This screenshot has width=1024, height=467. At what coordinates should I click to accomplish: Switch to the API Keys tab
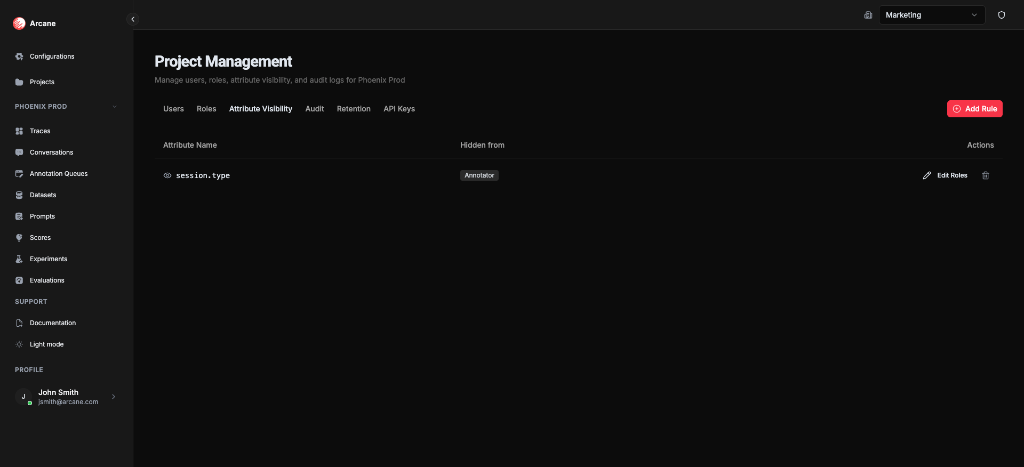[x=399, y=109]
